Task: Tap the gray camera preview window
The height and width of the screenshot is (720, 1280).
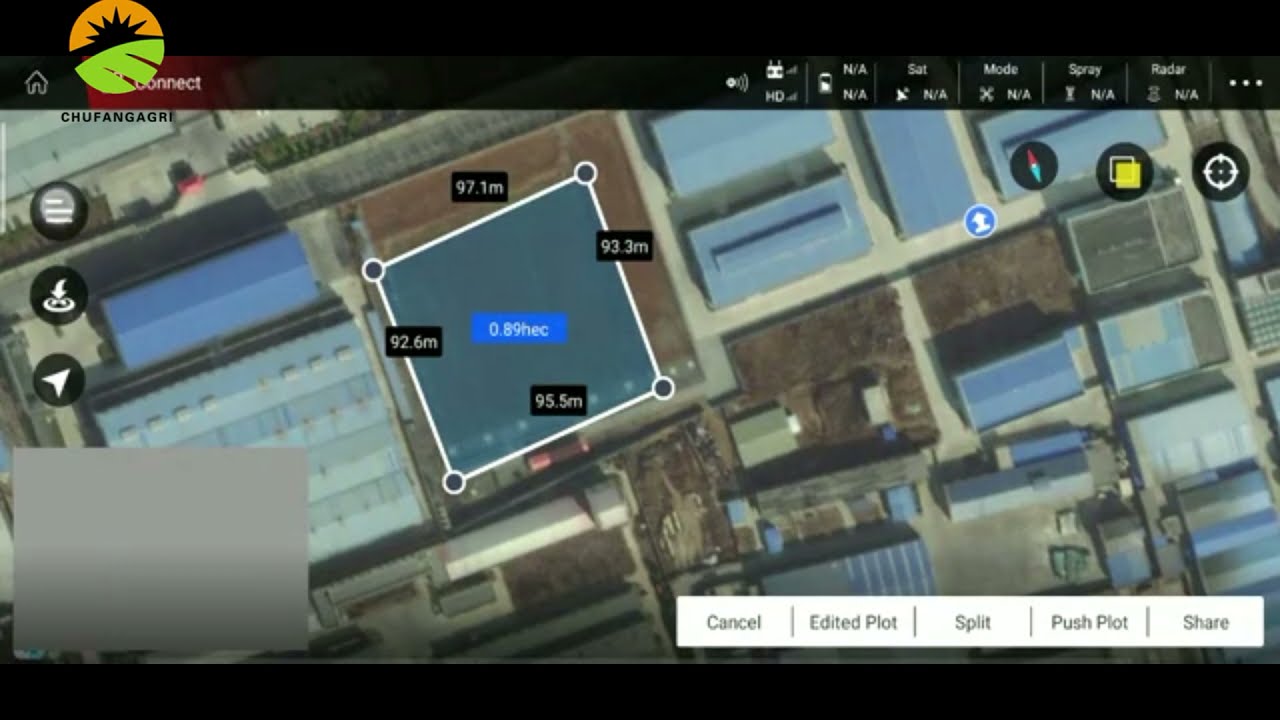Action: tap(160, 548)
